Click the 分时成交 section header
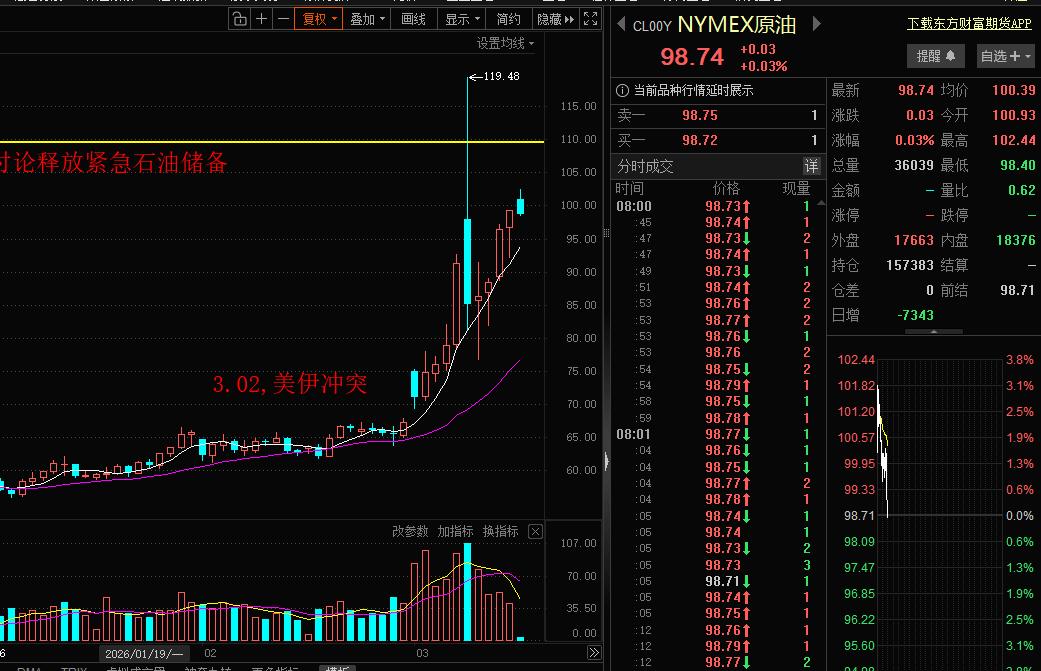This screenshot has width=1041, height=671. [x=645, y=166]
